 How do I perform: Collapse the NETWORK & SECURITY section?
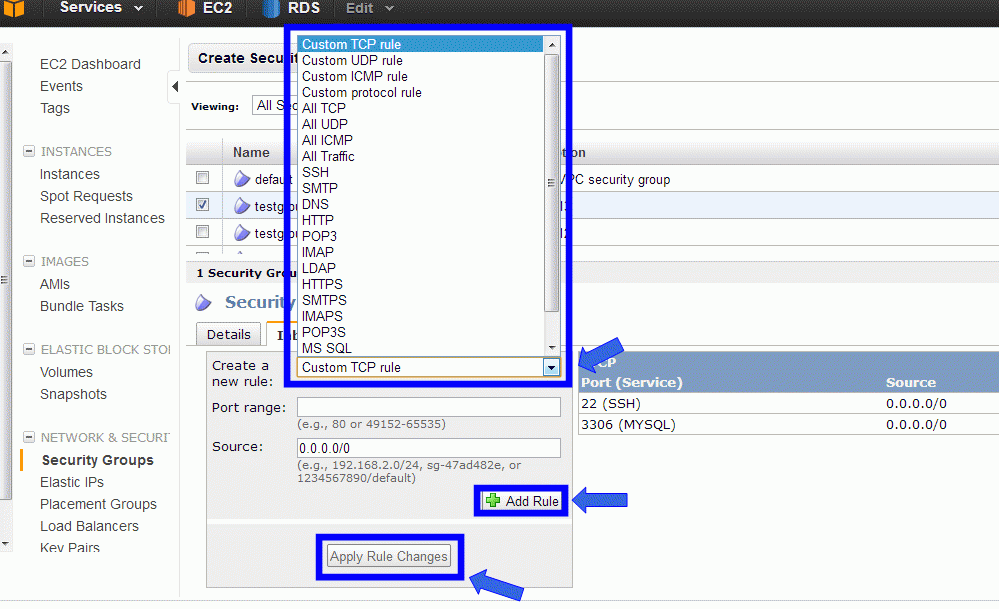29,437
